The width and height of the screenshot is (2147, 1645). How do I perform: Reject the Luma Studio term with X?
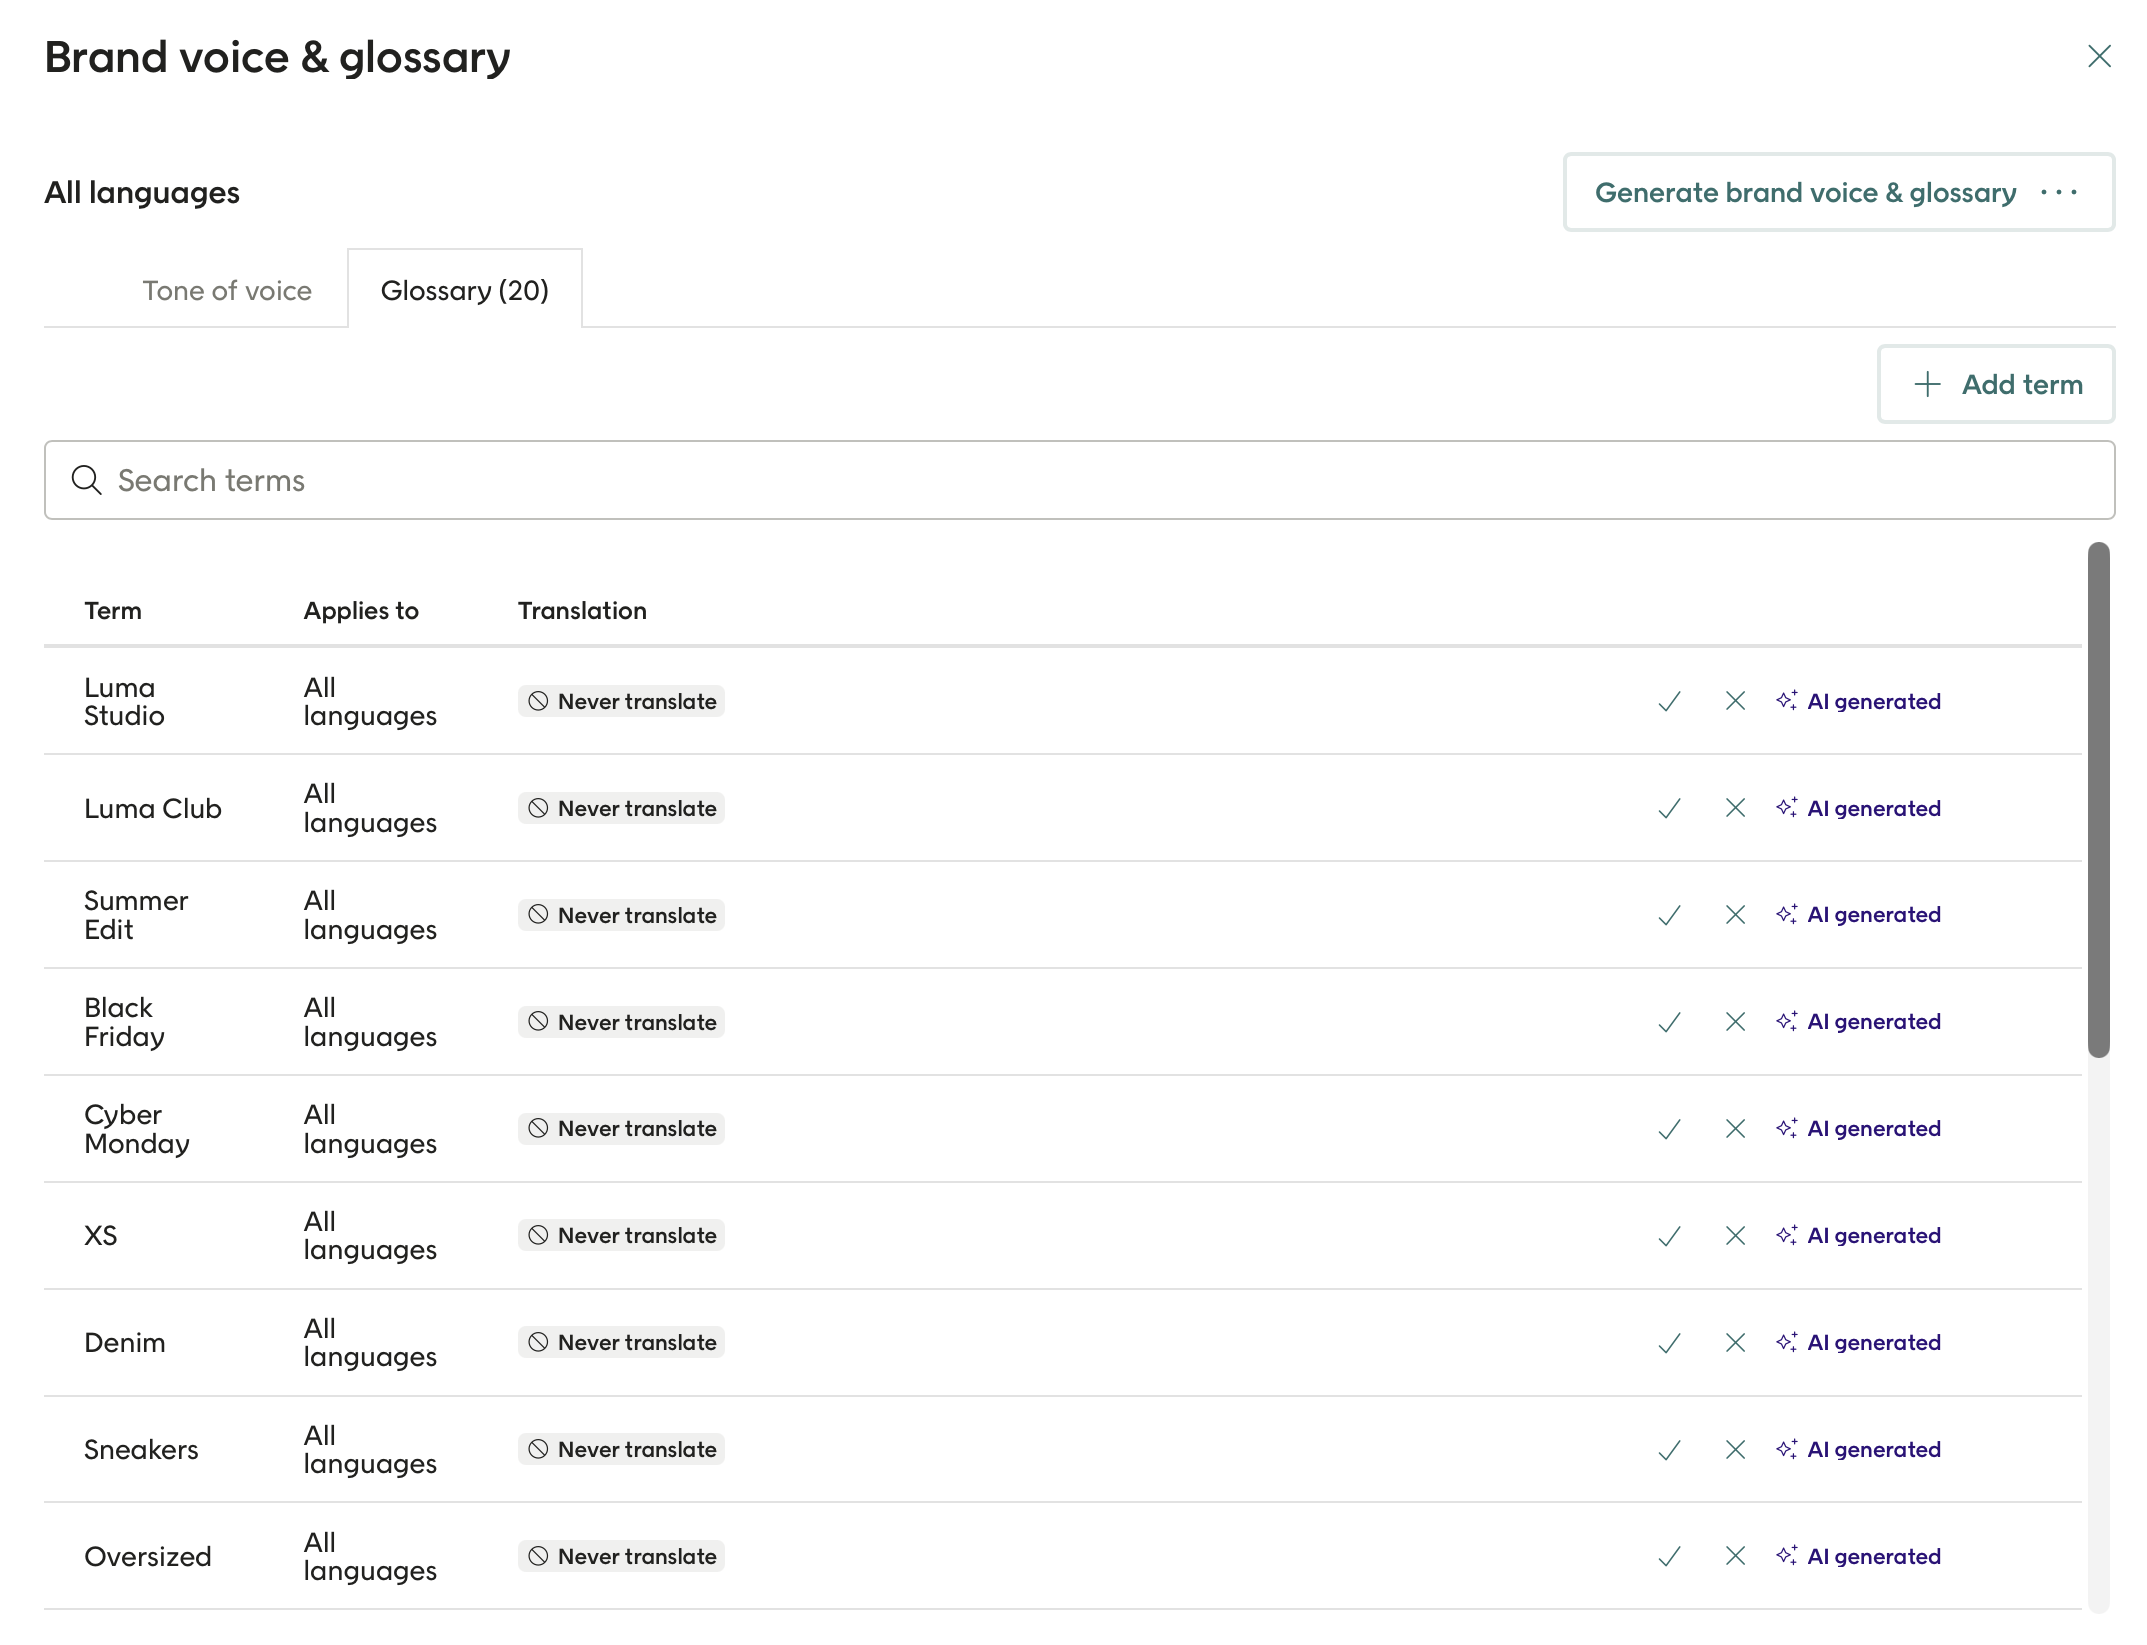coord(1735,701)
